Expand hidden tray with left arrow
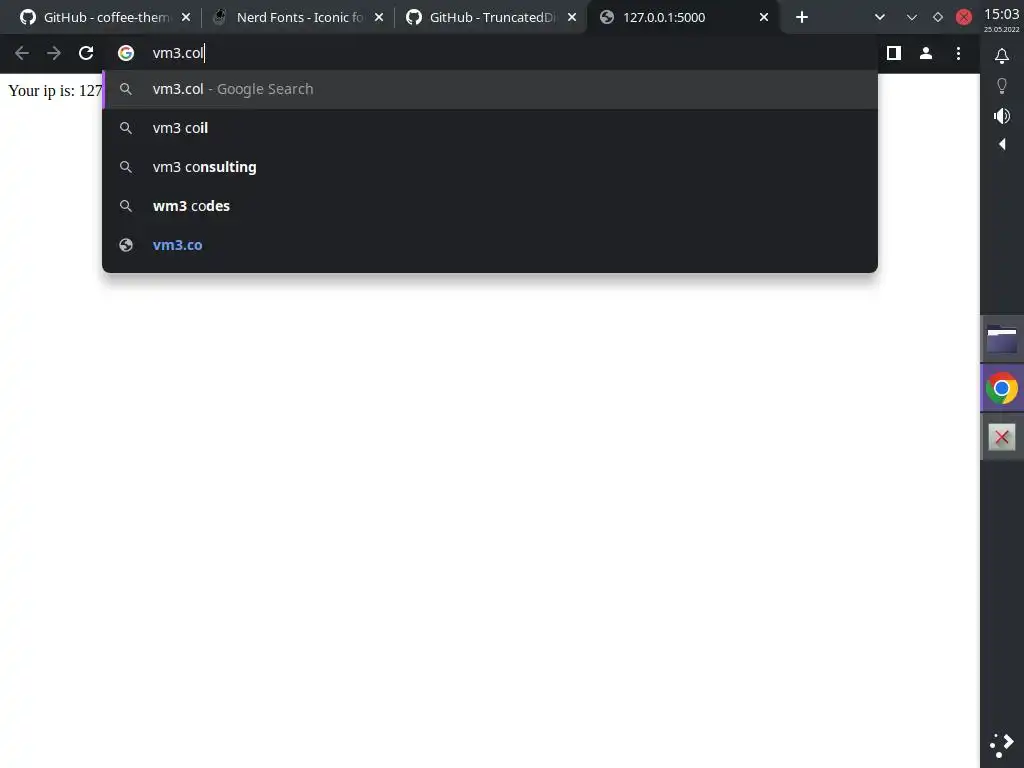Image resolution: width=1024 pixels, height=768 pixels. tap(1002, 144)
